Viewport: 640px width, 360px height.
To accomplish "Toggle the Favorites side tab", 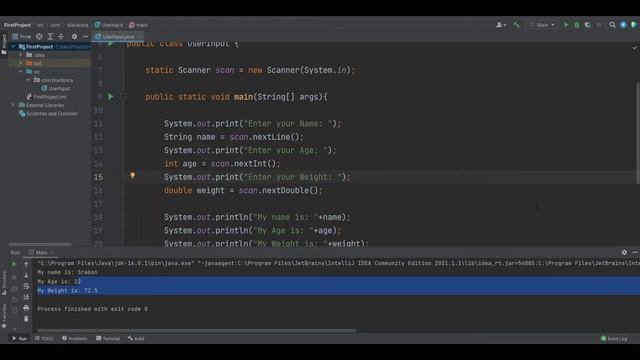I will (4, 316).
